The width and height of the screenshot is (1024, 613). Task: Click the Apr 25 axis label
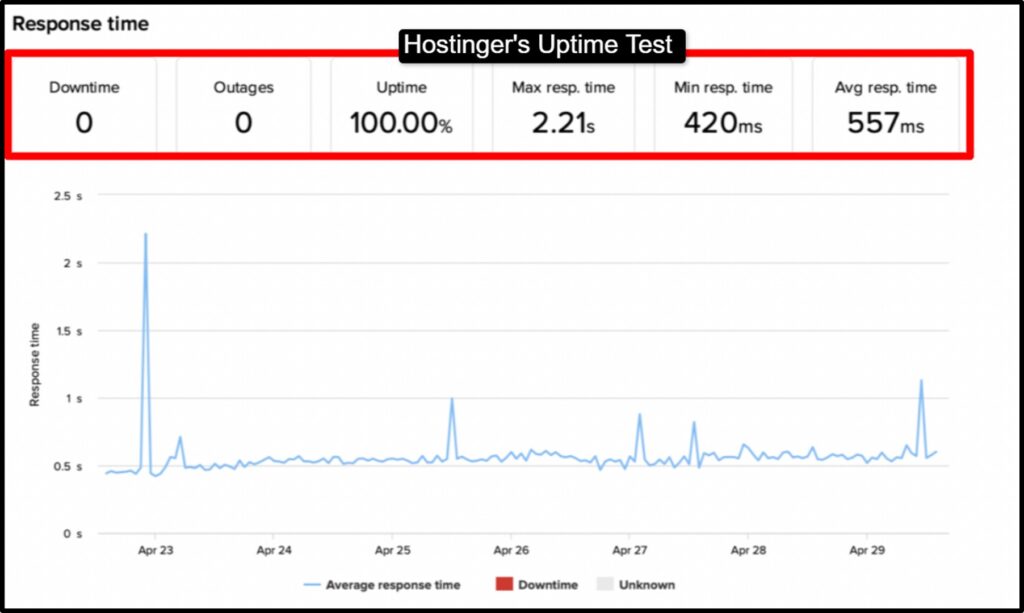[392, 550]
